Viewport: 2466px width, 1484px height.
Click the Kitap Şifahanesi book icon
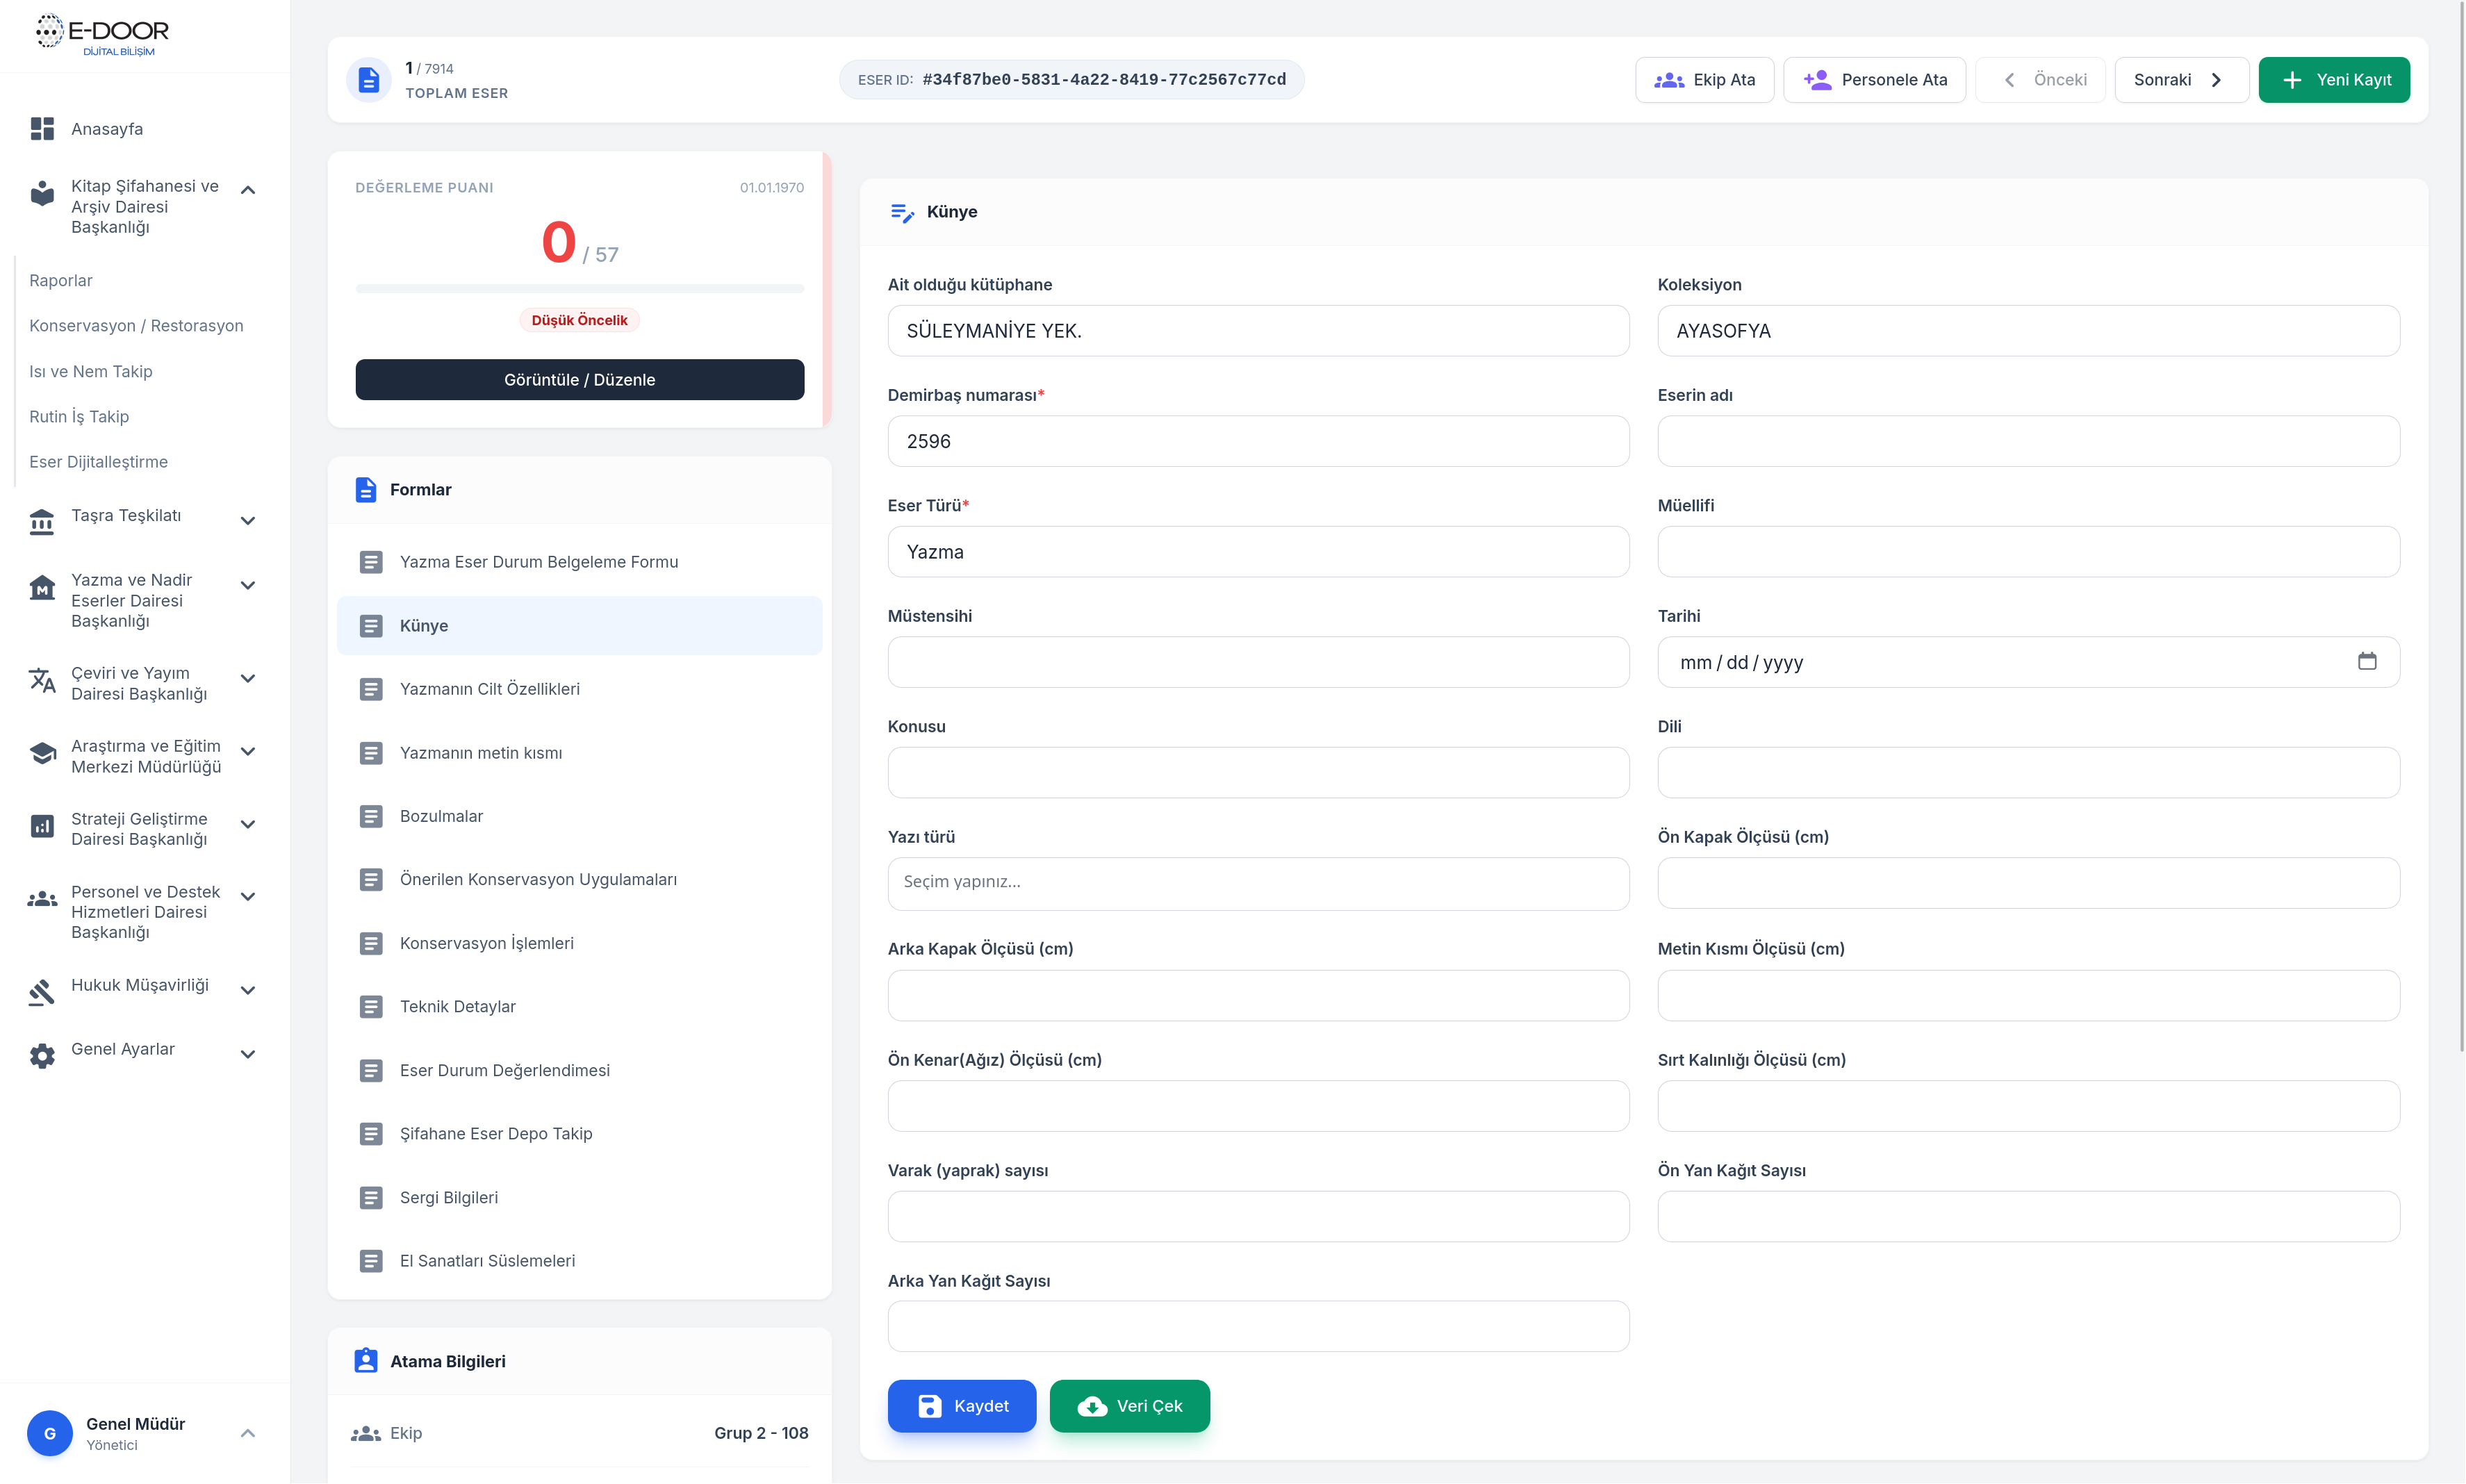(x=42, y=193)
